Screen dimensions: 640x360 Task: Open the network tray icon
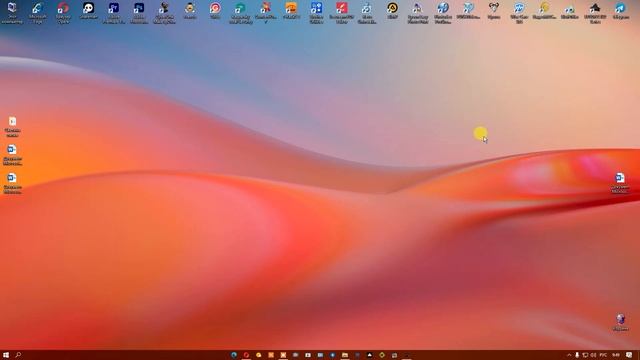tap(585, 355)
